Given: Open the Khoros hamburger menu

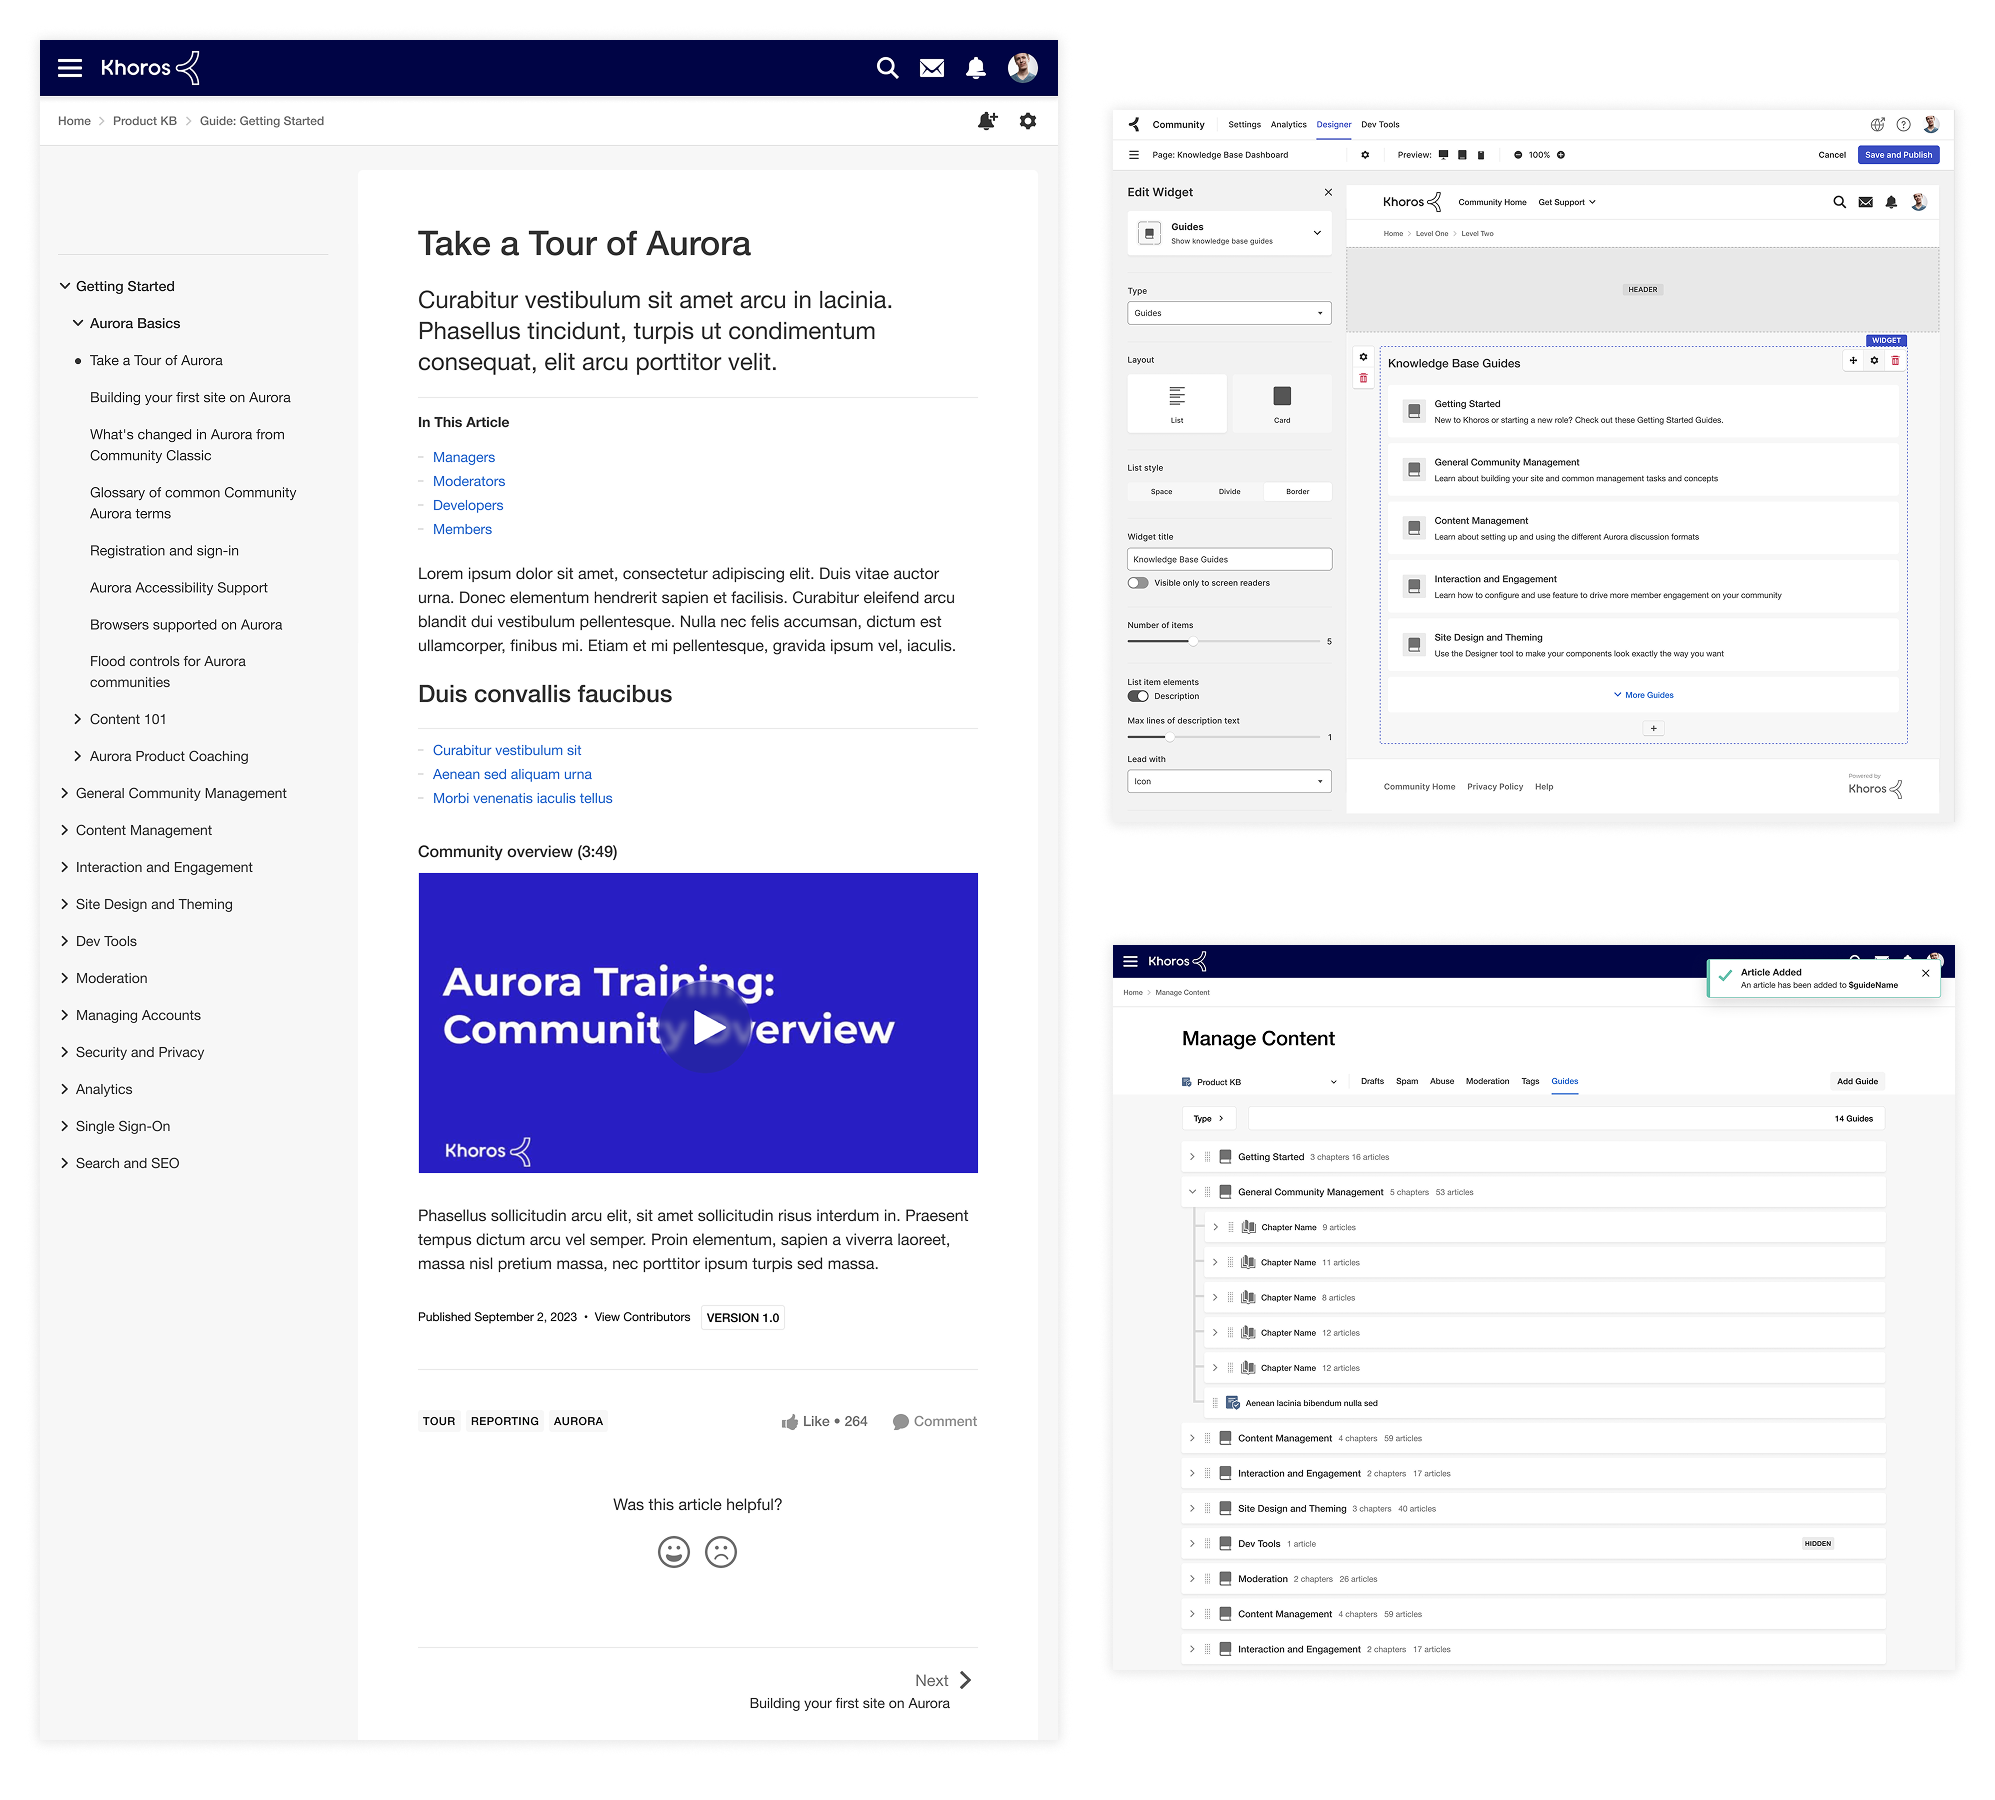Looking at the screenshot, I should [70, 68].
